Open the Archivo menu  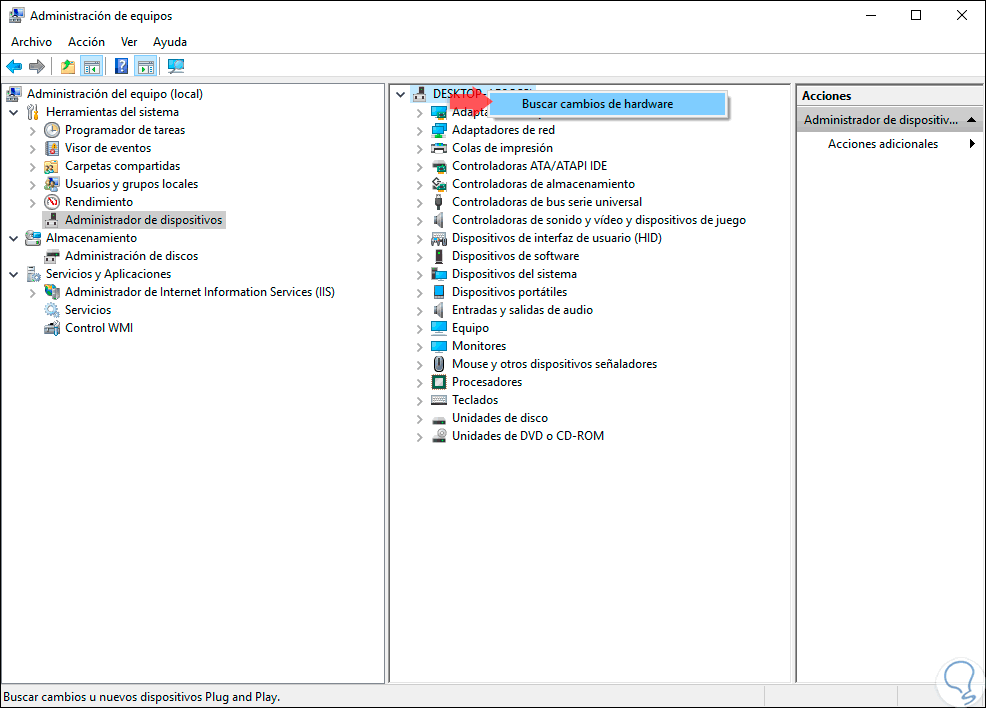coord(31,41)
